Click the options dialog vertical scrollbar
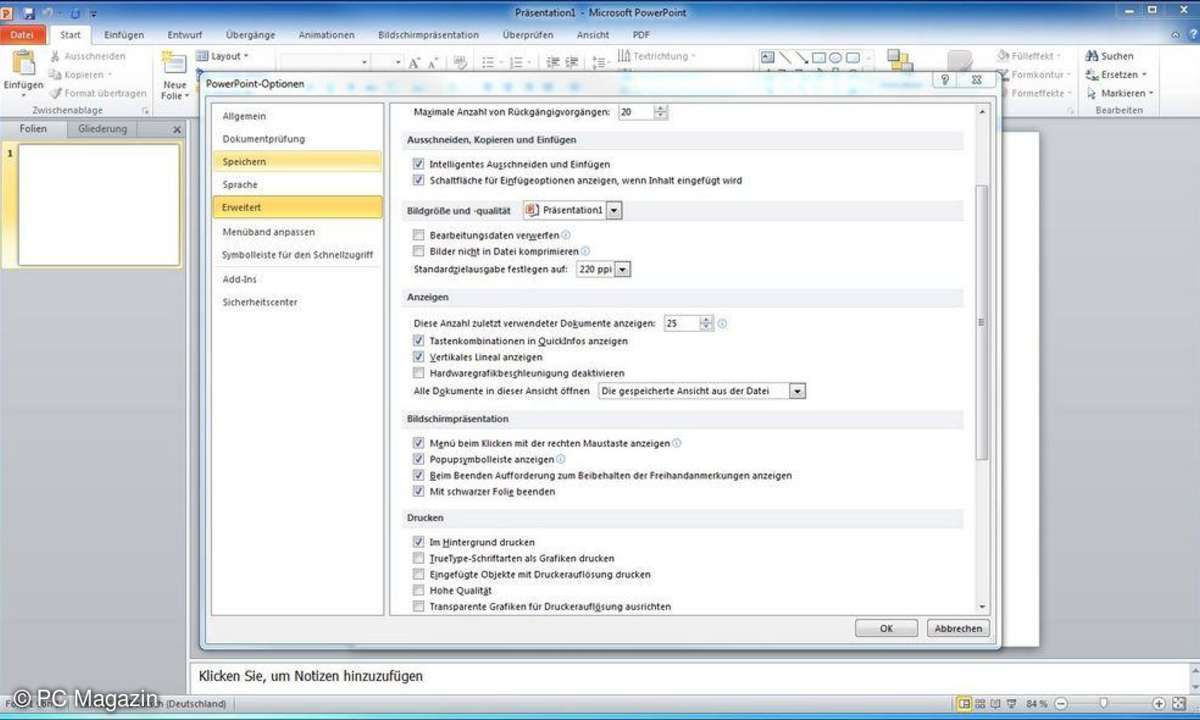Screen dimensions: 1200x720 coord(982,321)
